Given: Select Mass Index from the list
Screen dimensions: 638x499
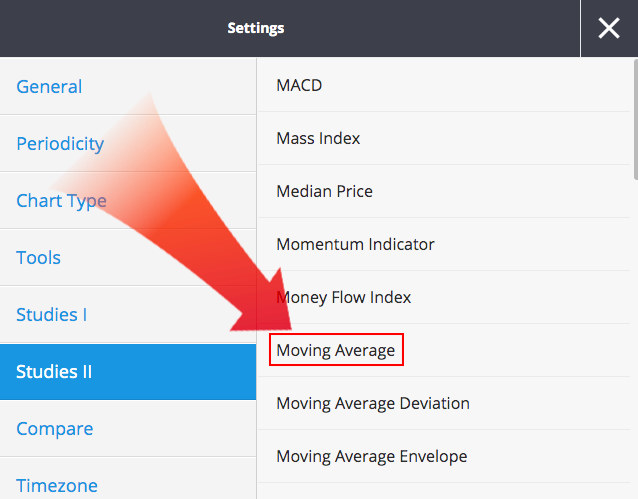Looking at the screenshot, I should pyautogui.click(x=318, y=138).
